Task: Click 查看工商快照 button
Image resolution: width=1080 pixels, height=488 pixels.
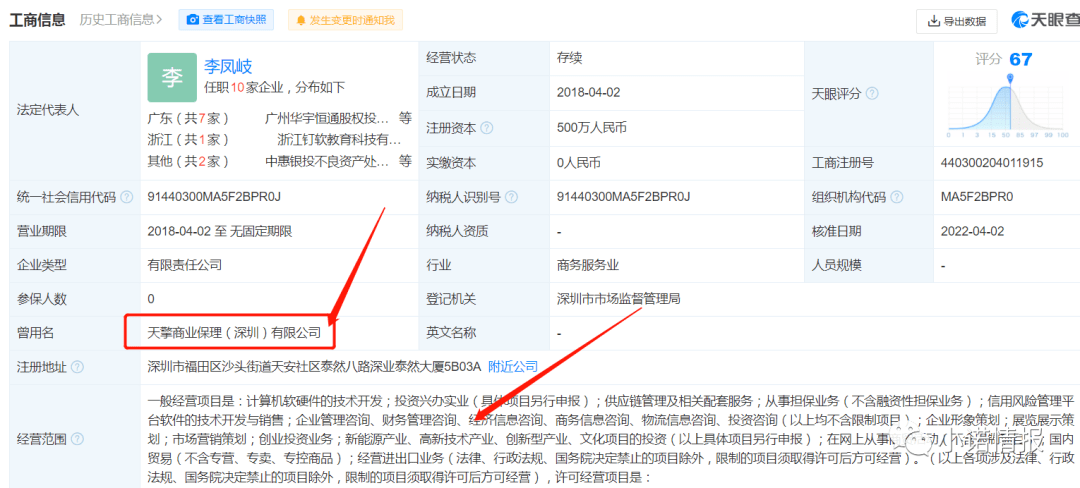Action: pos(226,20)
